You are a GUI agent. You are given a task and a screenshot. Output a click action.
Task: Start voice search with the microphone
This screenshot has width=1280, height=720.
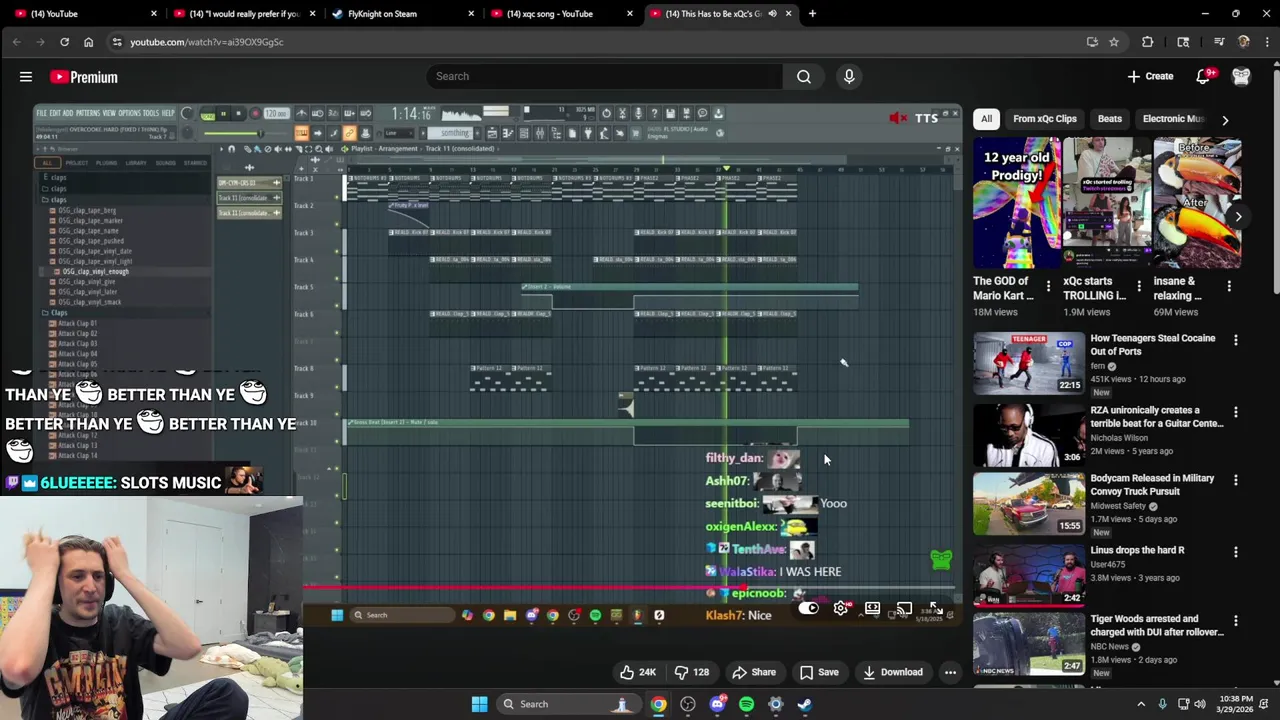[x=849, y=76]
